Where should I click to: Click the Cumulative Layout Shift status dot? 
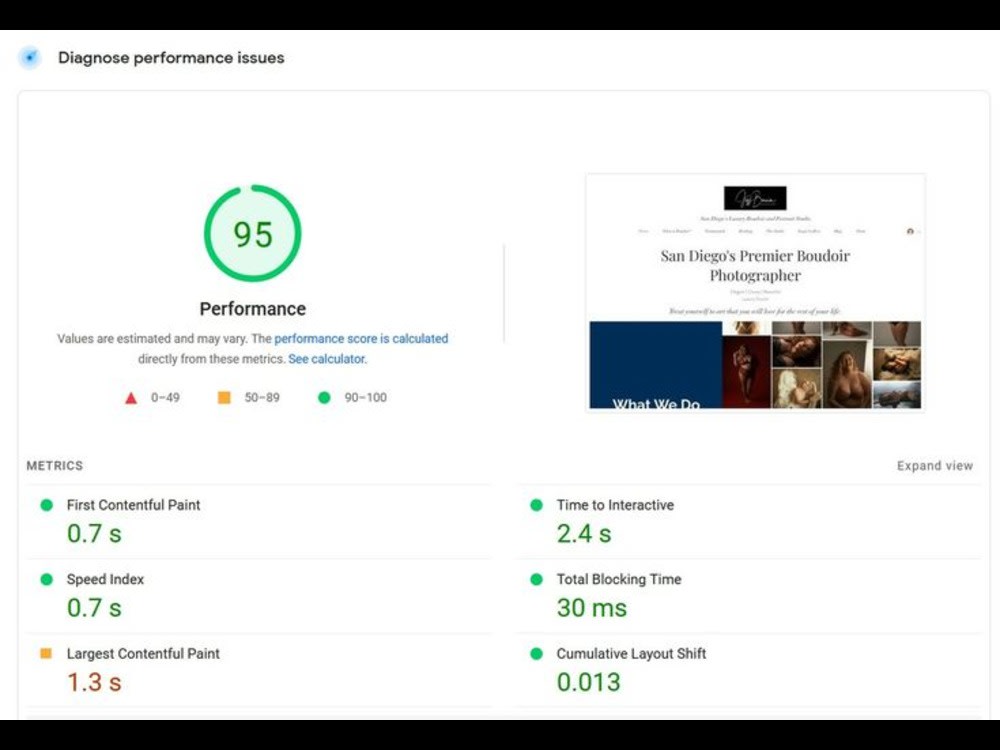click(536, 654)
